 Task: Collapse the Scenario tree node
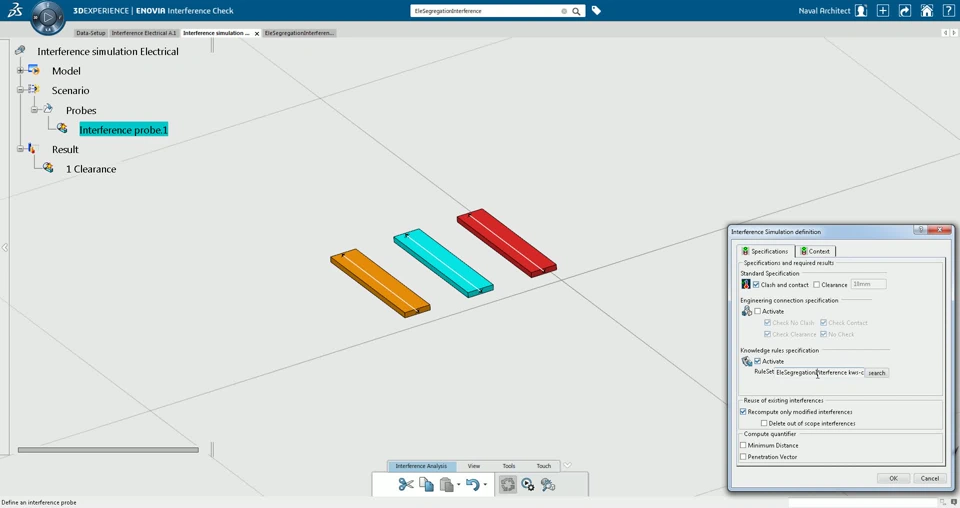20,90
